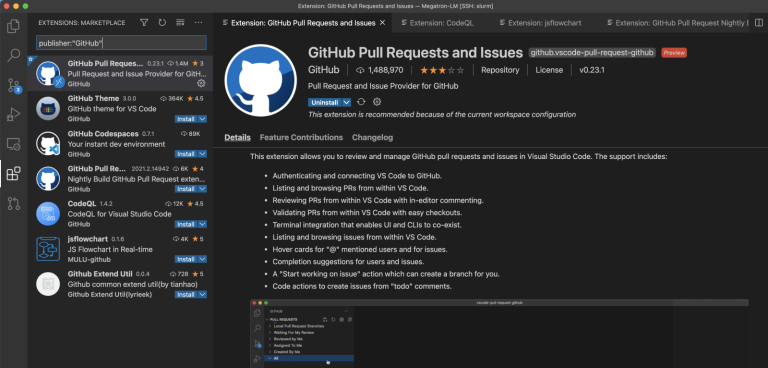The image size is (768, 368).
Task: Click the CodeQL extension icon
Action: [48, 214]
